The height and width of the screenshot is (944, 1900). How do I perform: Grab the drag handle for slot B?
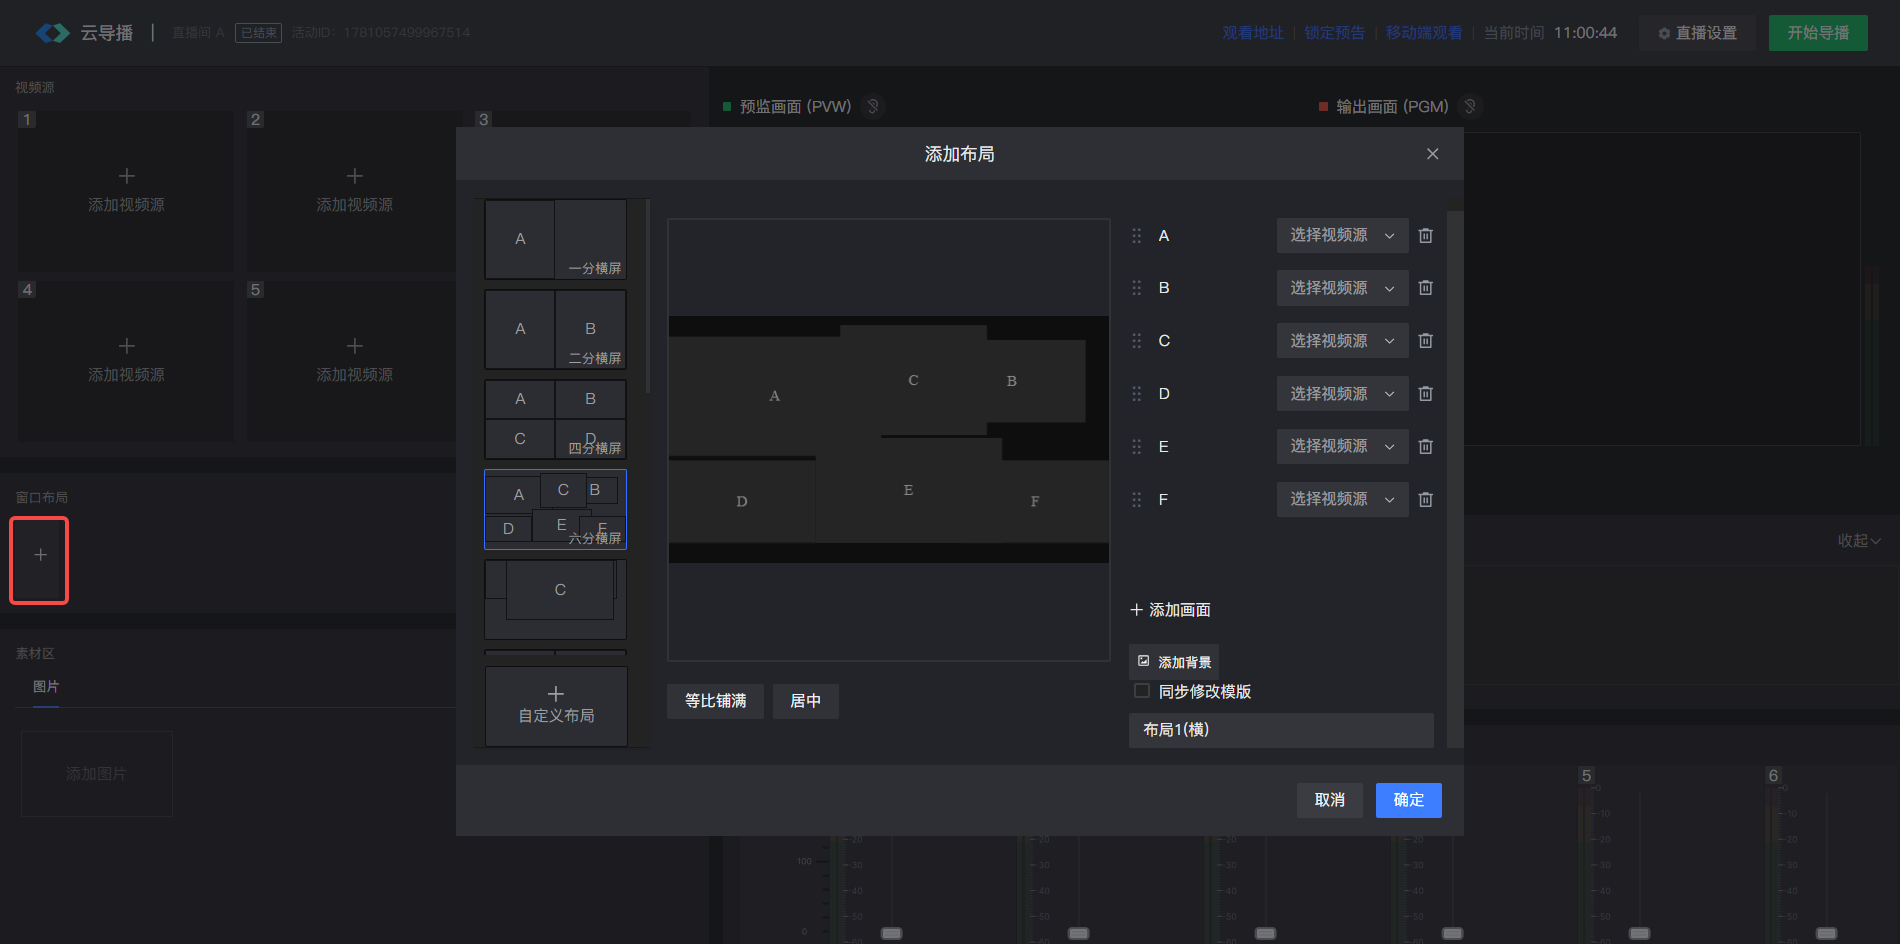[1136, 288]
